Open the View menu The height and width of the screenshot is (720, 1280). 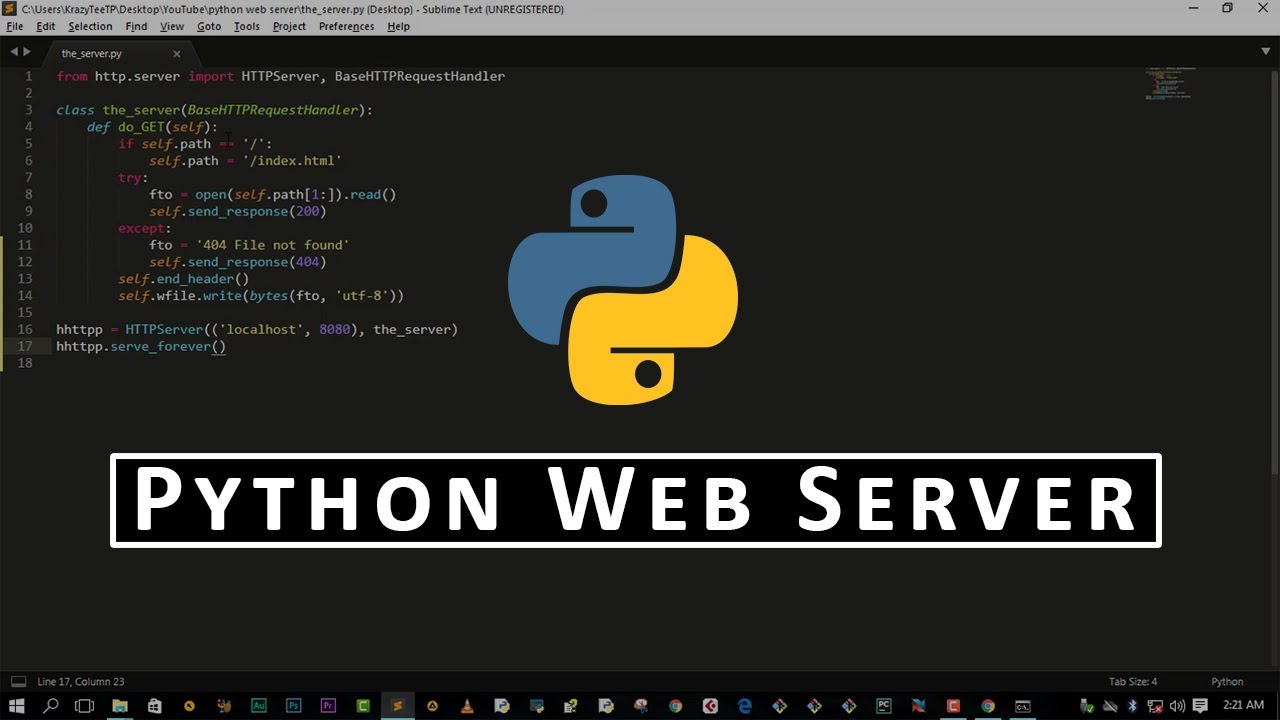[172, 26]
